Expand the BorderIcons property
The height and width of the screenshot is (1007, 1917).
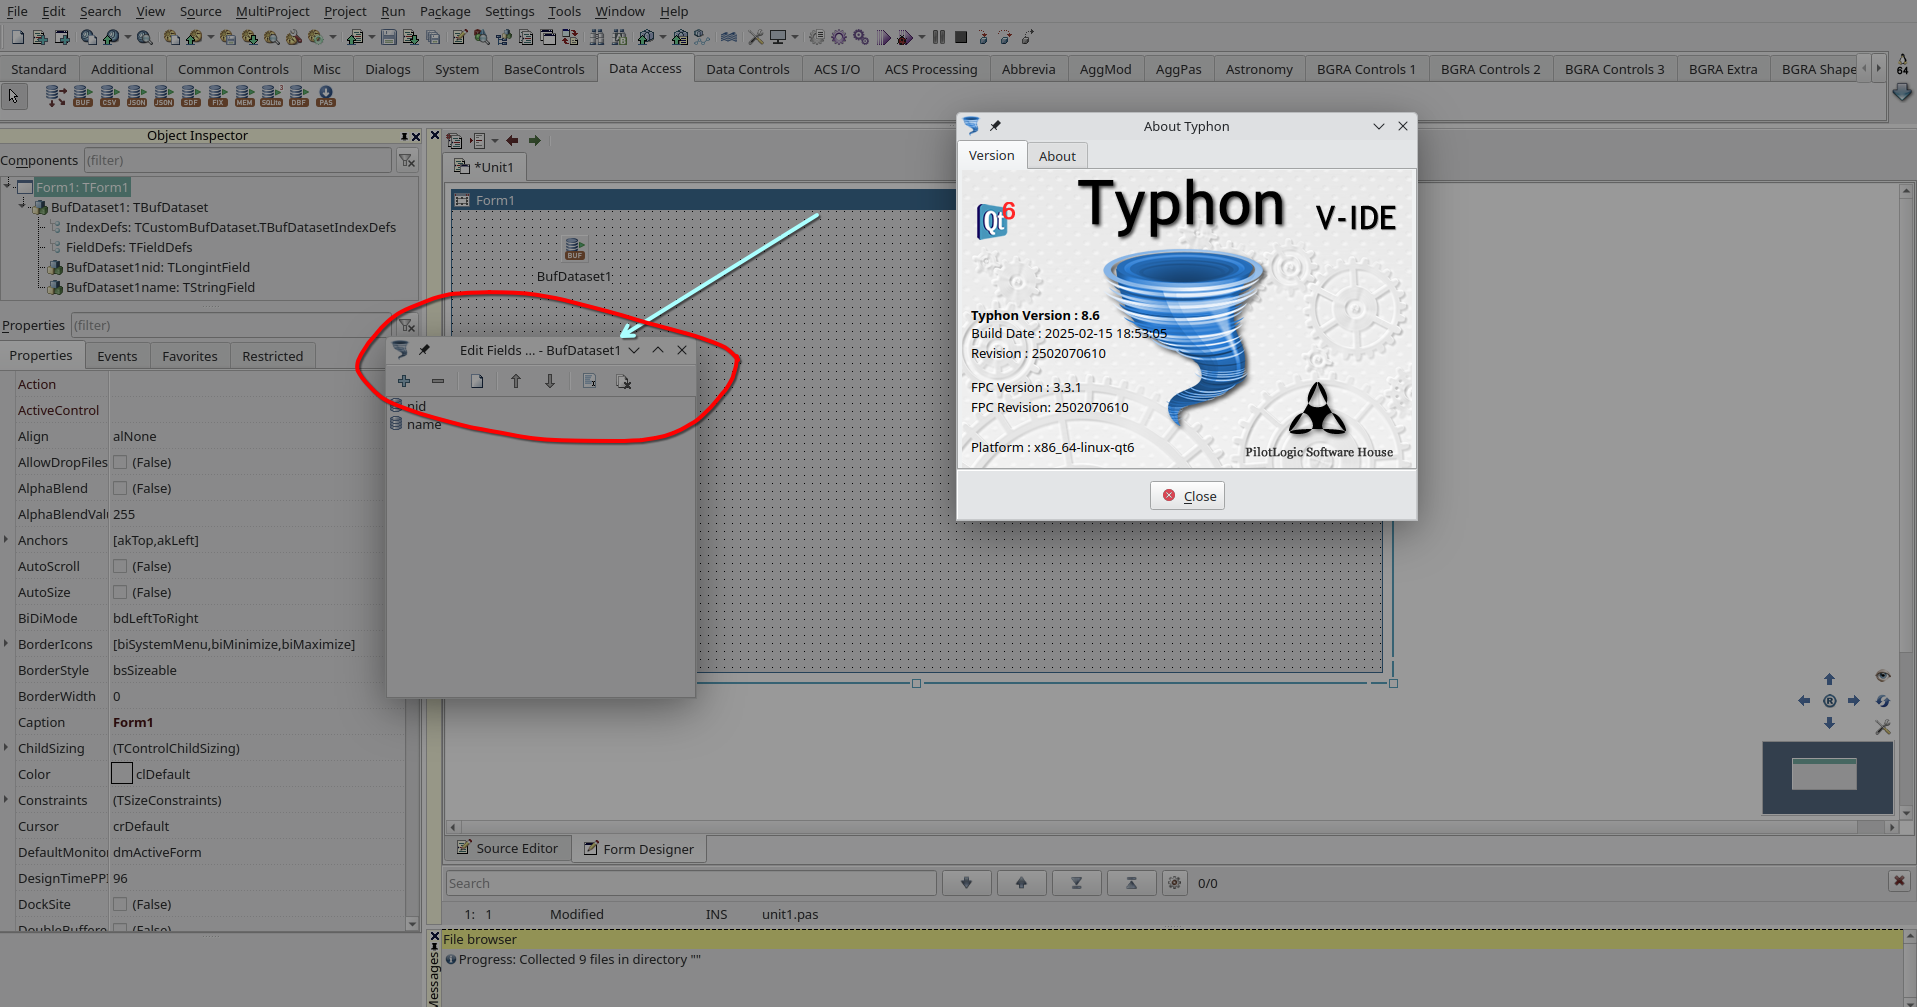click(x=7, y=644)
